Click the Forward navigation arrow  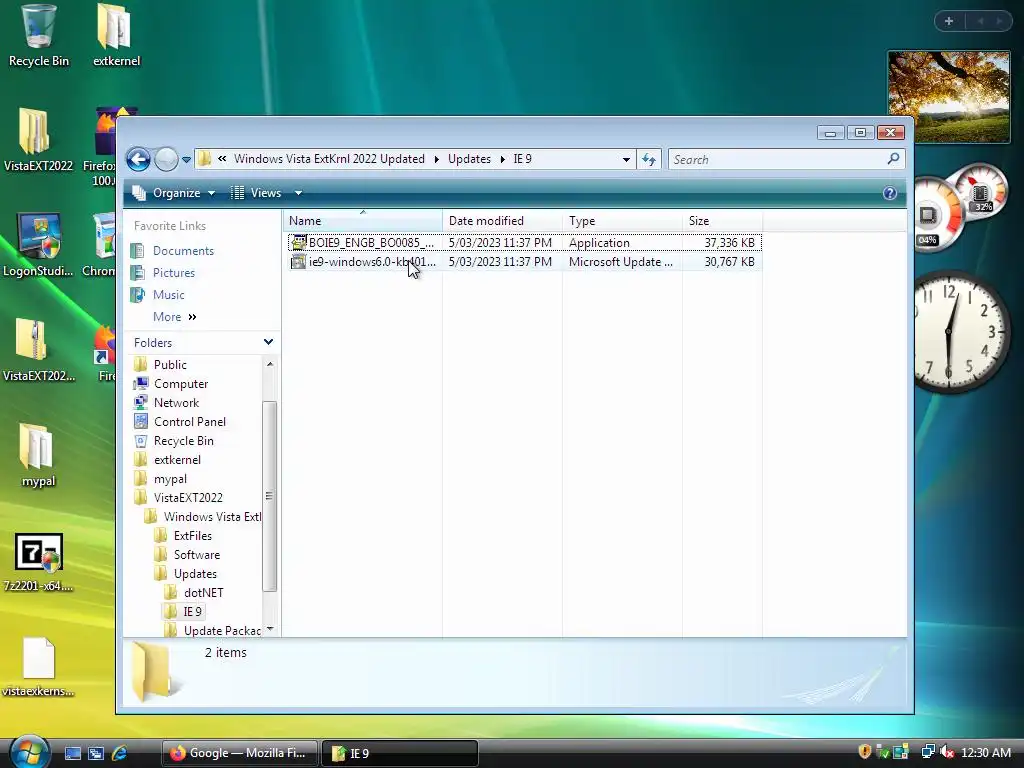166,159
